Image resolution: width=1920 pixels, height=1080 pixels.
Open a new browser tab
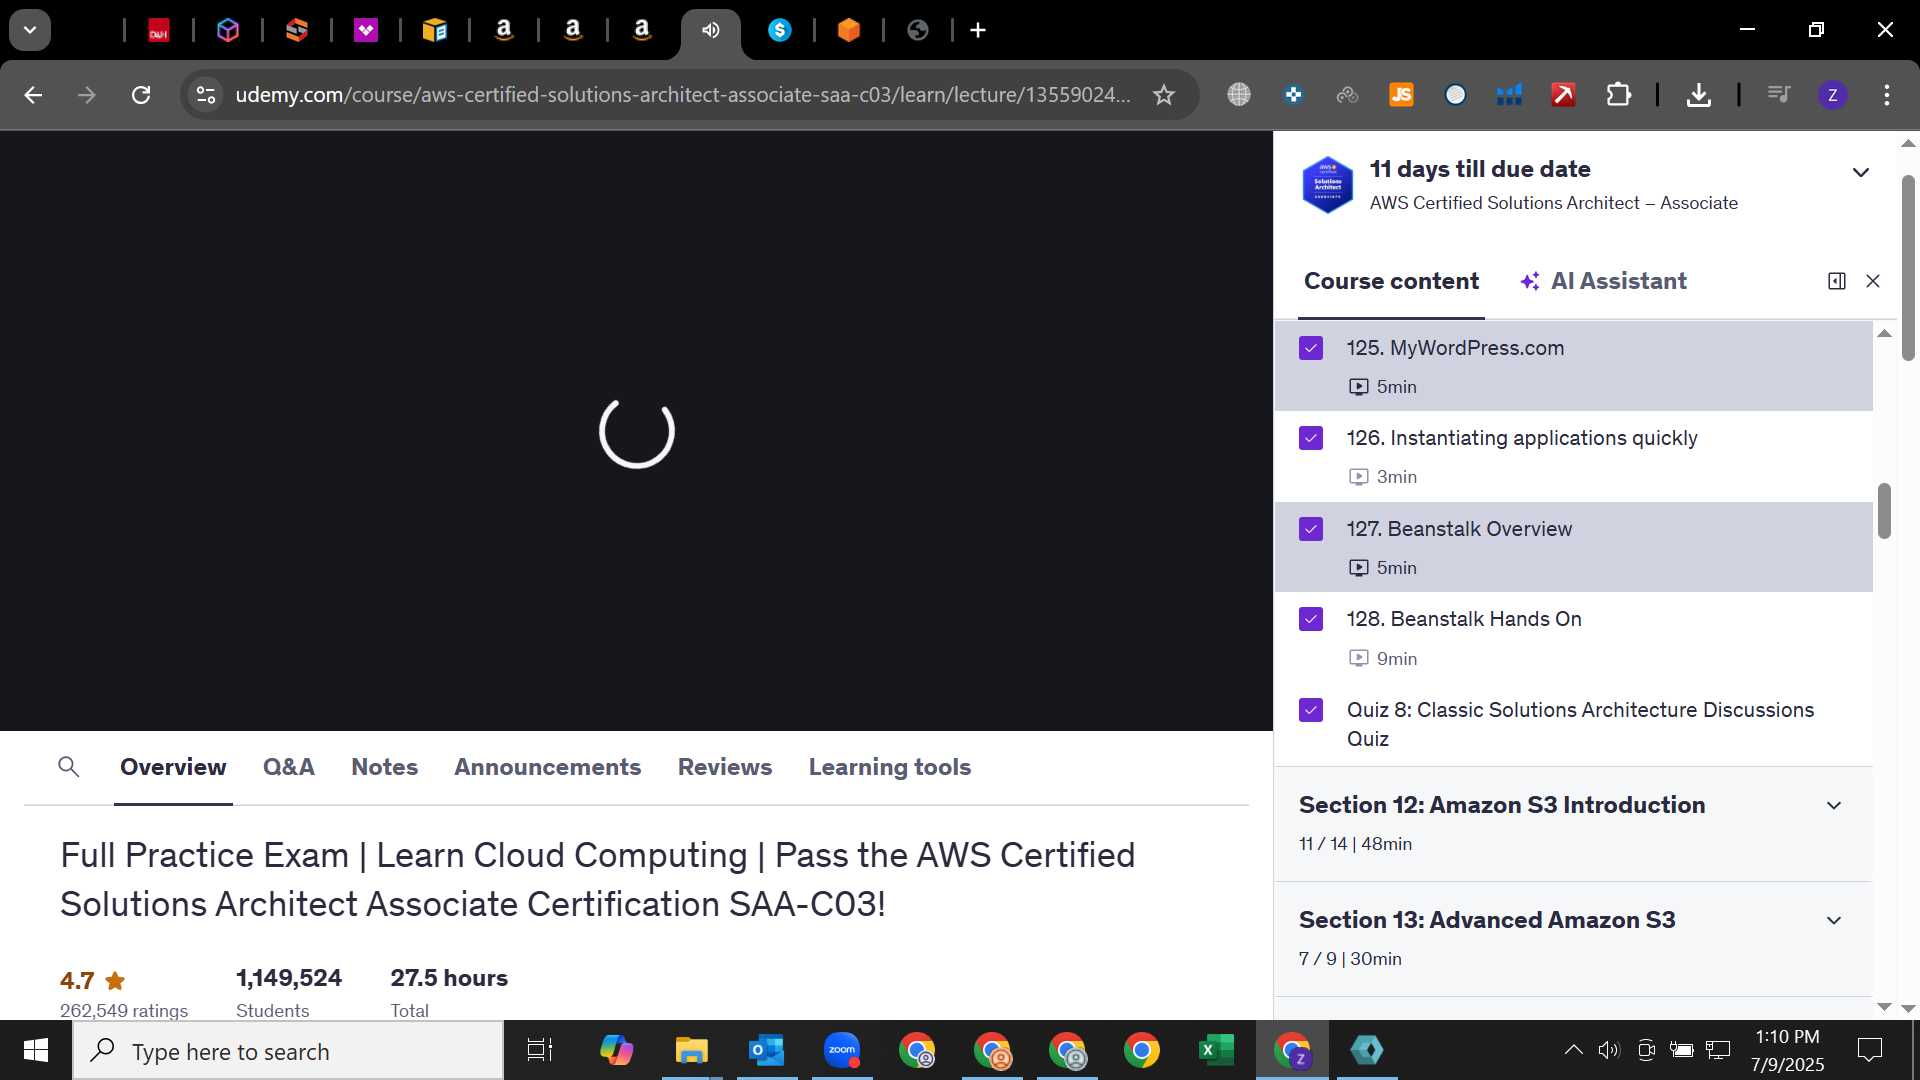978,30
